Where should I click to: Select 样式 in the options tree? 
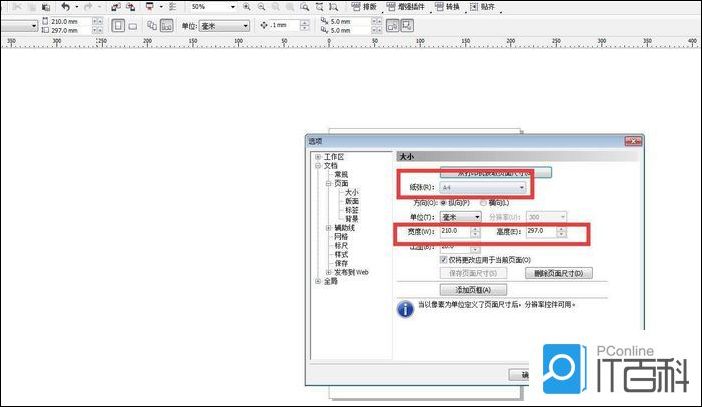pyautogui.click(x=341, y=254)
